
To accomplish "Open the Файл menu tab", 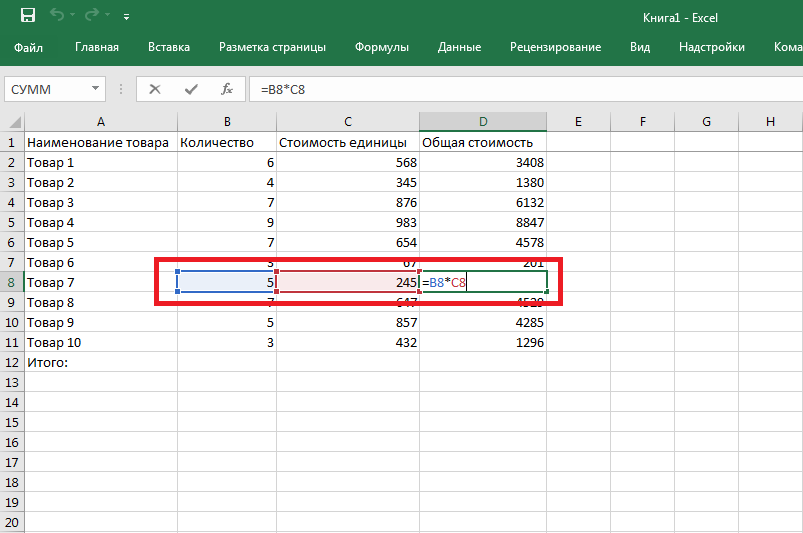I will [x=29, y=47].
